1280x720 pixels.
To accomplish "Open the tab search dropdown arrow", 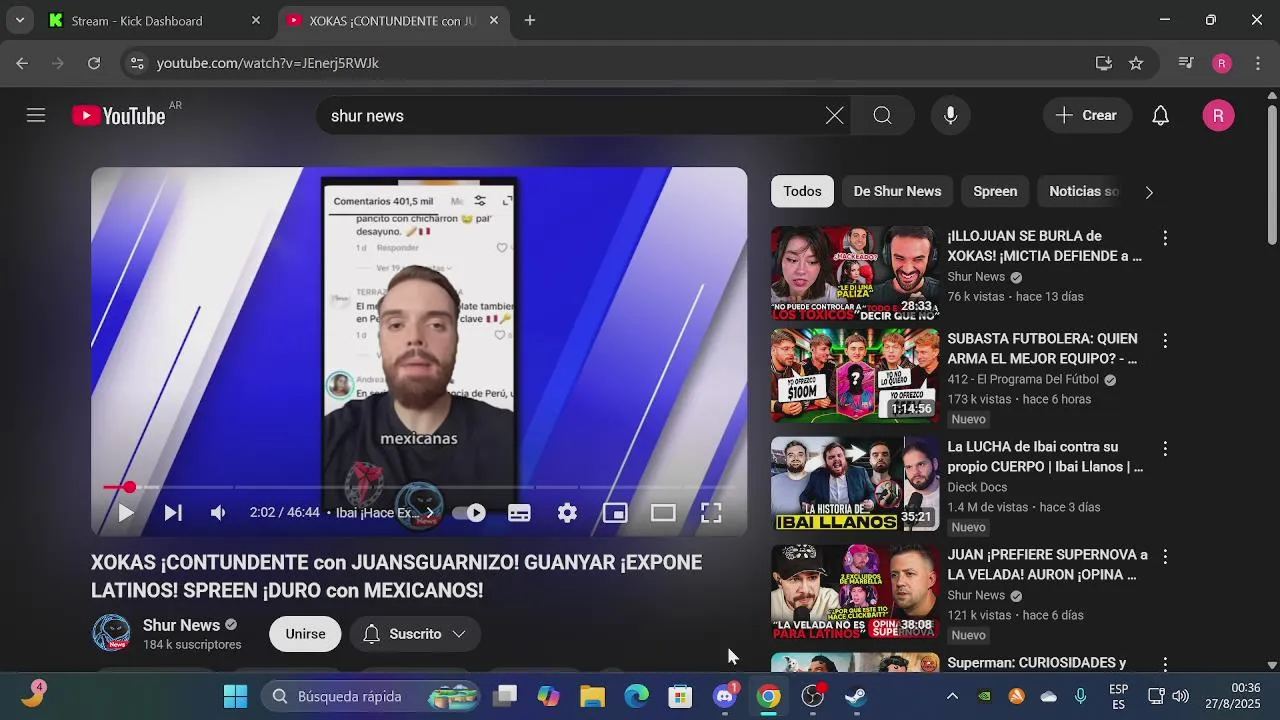I will point(20,20).
